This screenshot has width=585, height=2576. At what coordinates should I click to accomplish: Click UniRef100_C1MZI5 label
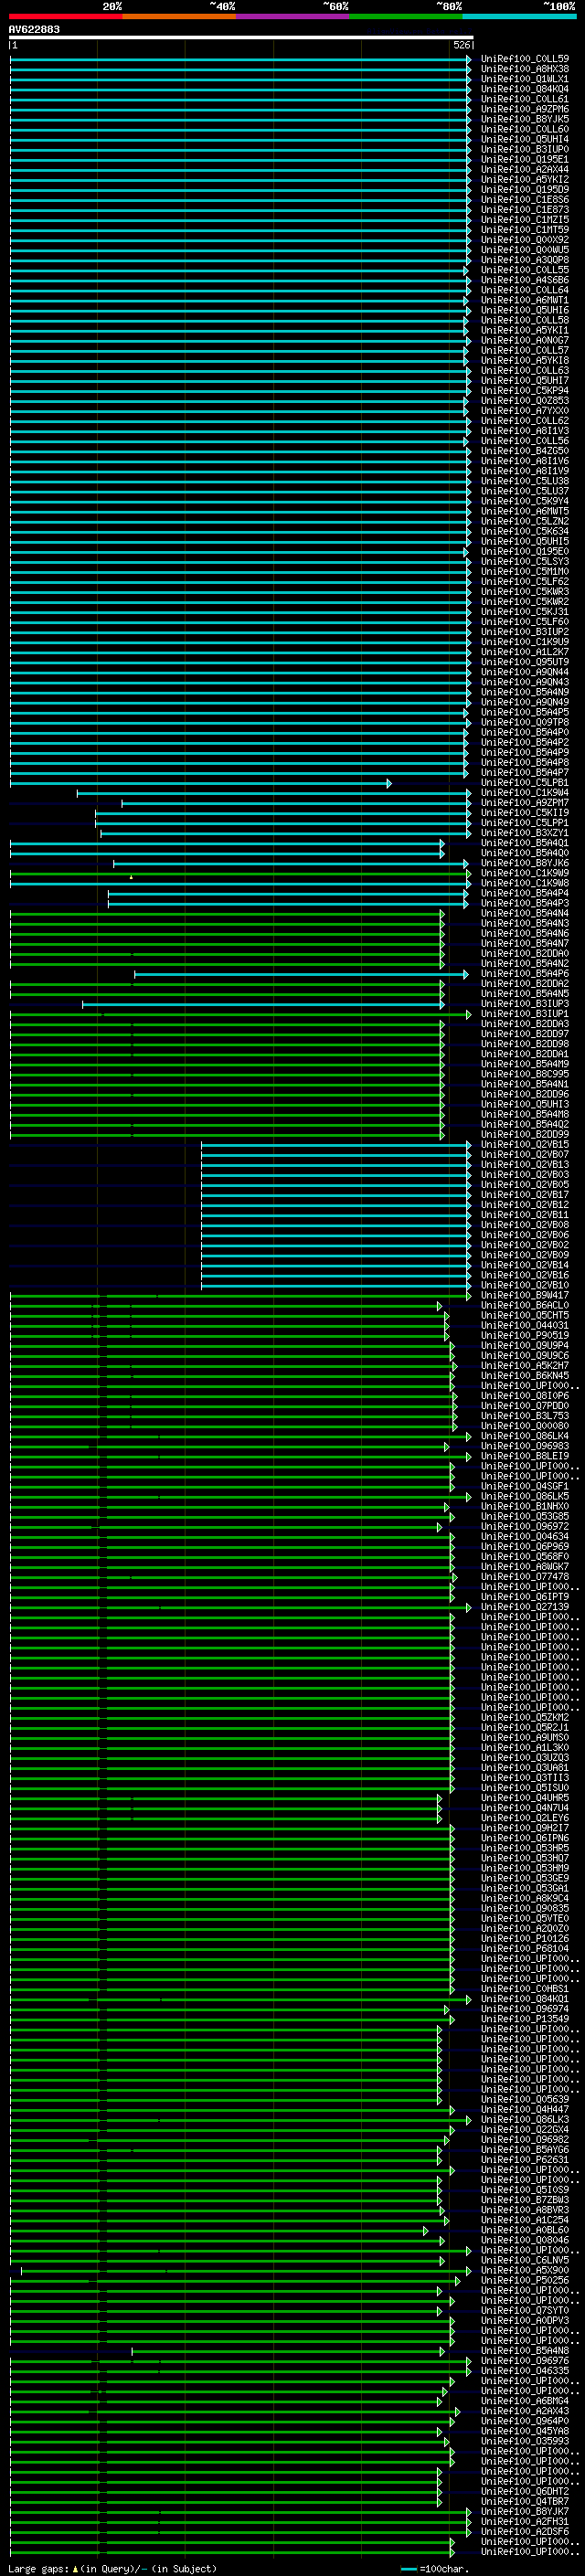pos(525,220)
